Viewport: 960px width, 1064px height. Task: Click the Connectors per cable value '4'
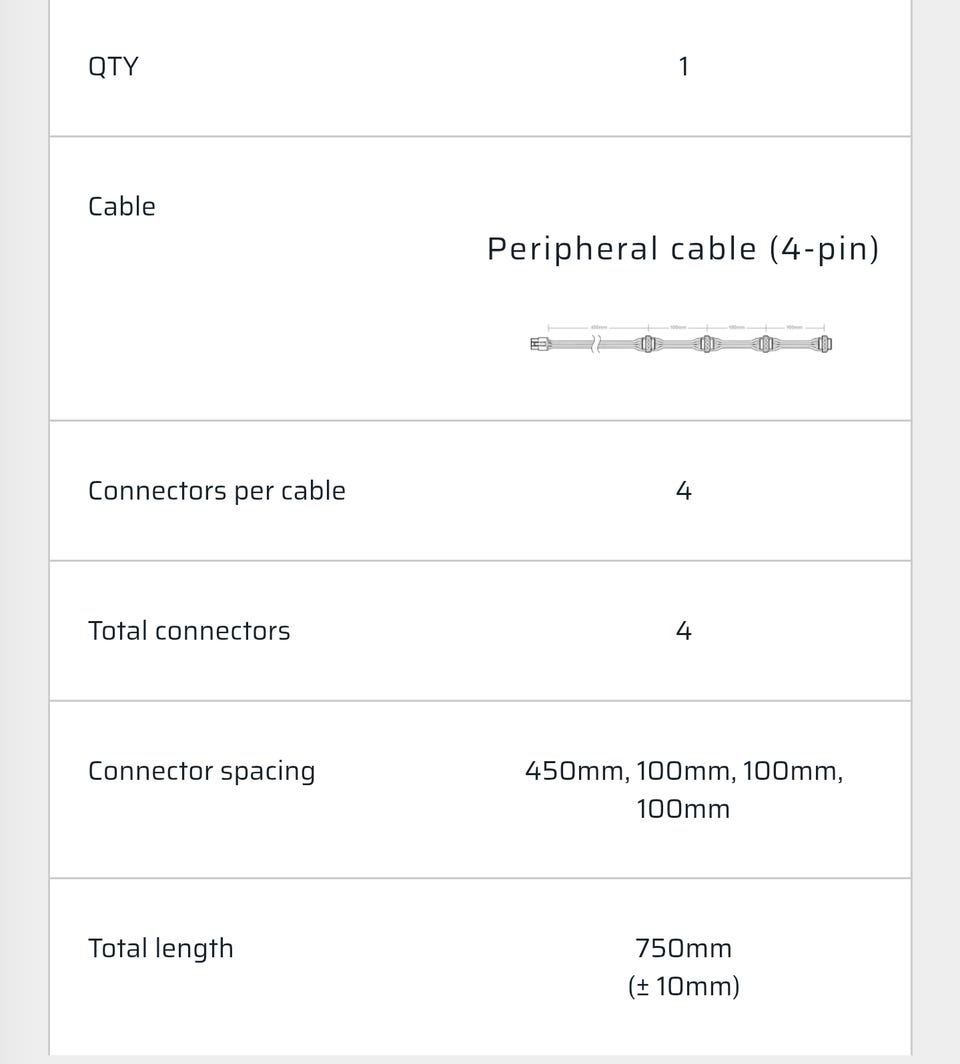pyautogui.click(x=683, y=491)
